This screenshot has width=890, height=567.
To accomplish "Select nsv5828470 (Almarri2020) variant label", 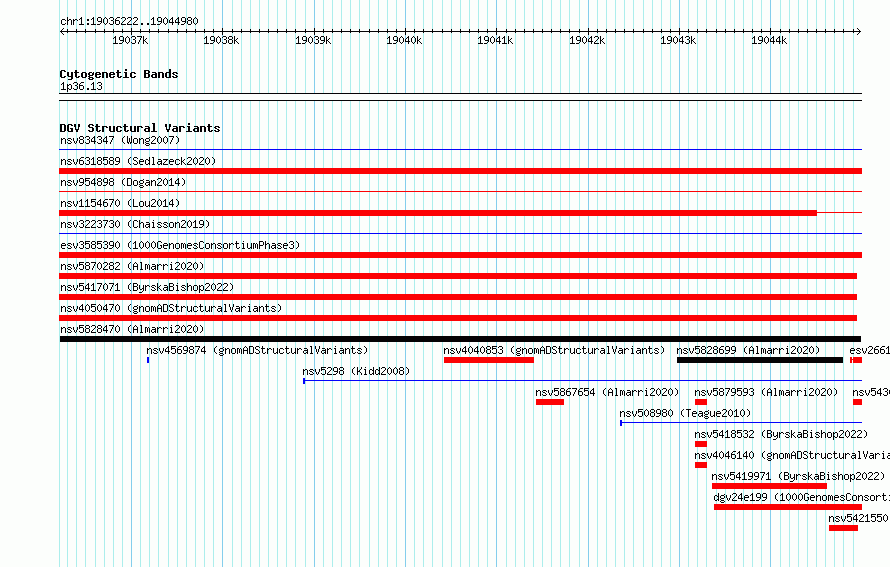I will click(x=132, y=329).
